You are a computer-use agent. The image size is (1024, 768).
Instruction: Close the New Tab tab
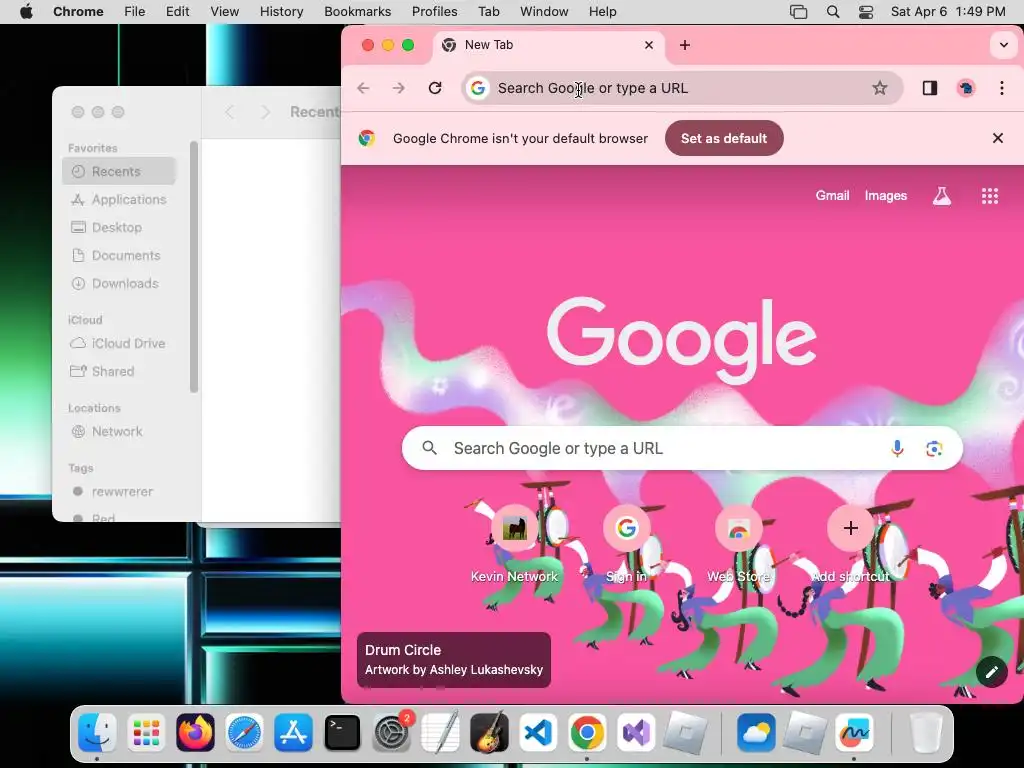point(648,45)
